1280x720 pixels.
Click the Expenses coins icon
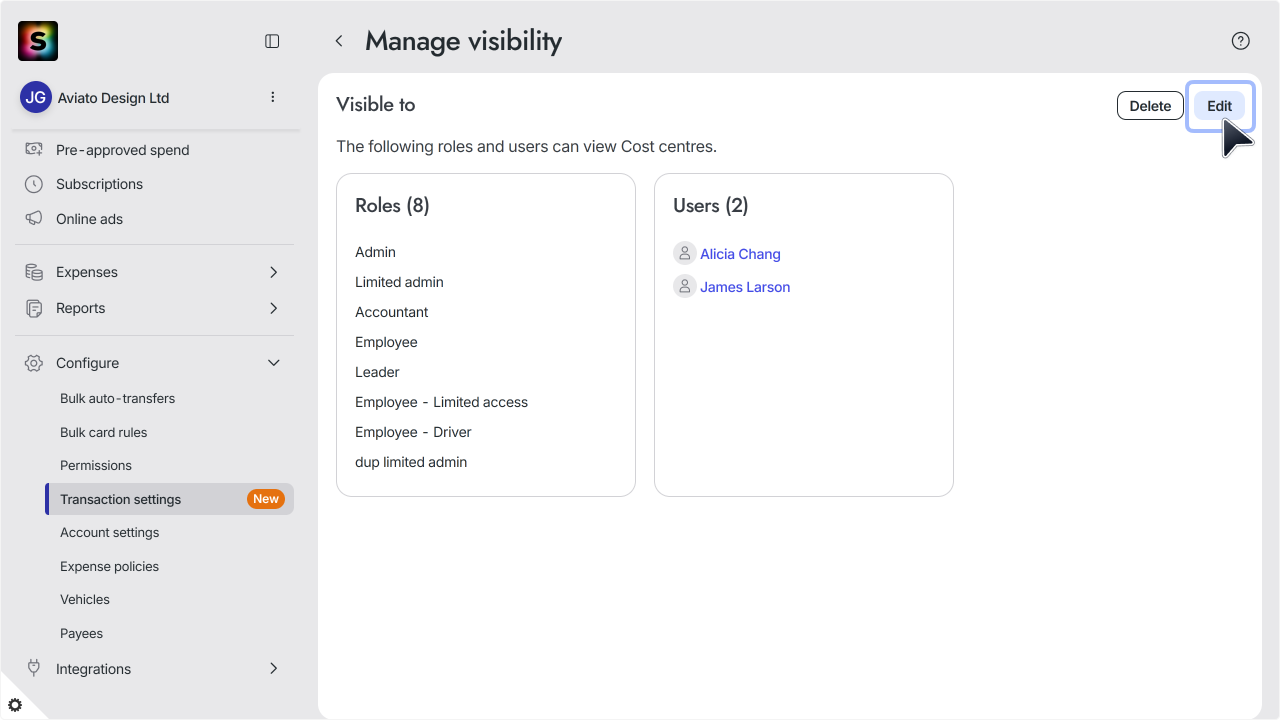click(34, 272)
